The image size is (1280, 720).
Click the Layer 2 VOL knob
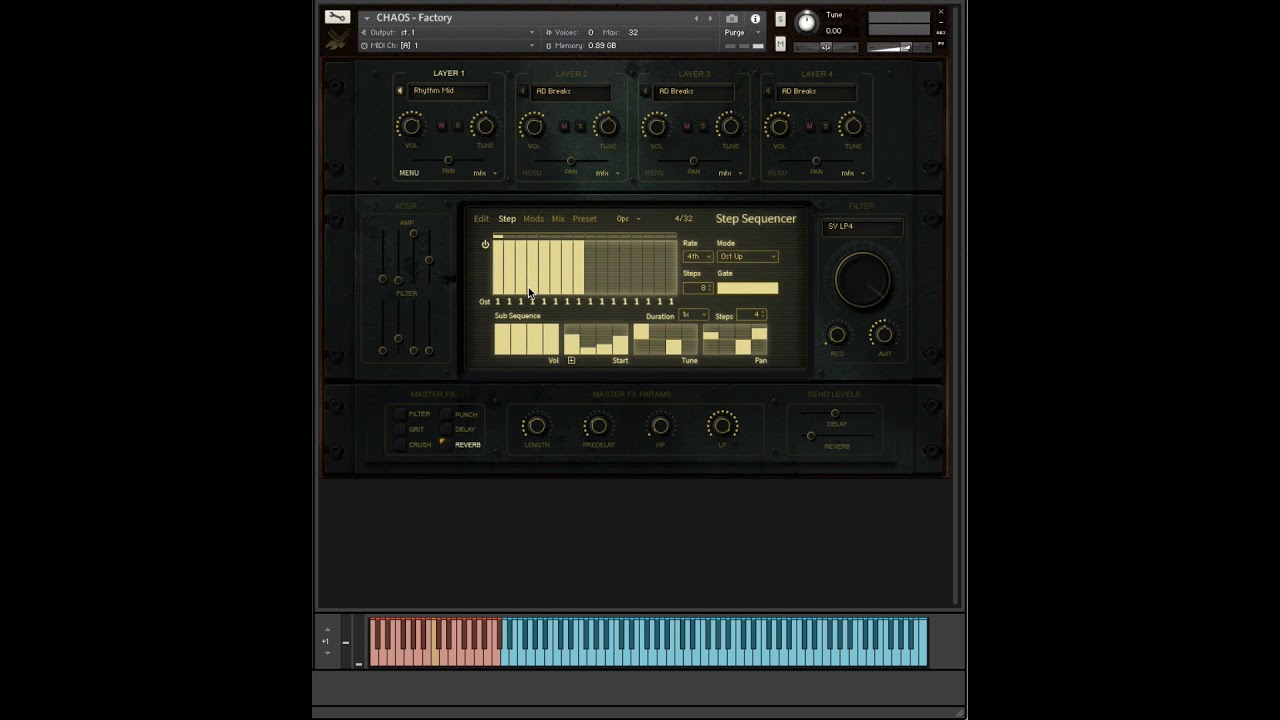click(533, 126)
